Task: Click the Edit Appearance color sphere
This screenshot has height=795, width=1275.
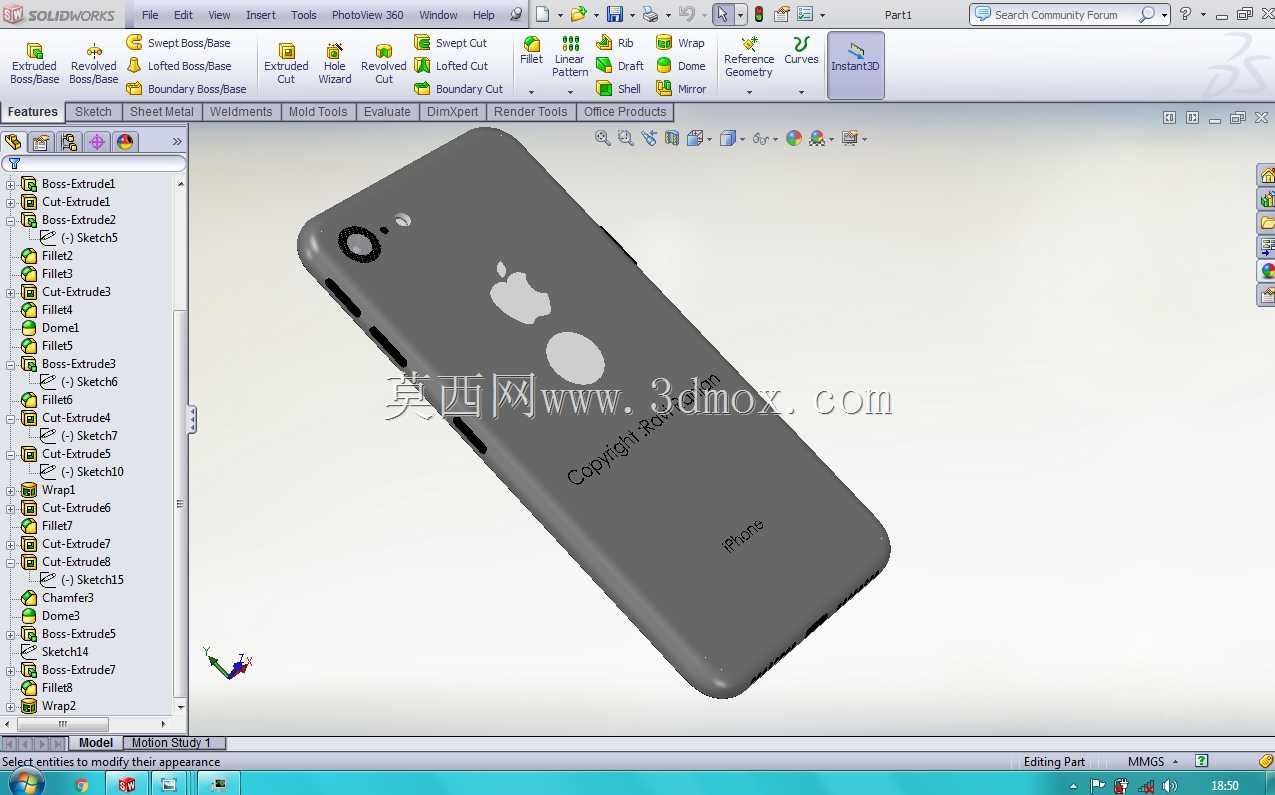Action: point(794,138)
